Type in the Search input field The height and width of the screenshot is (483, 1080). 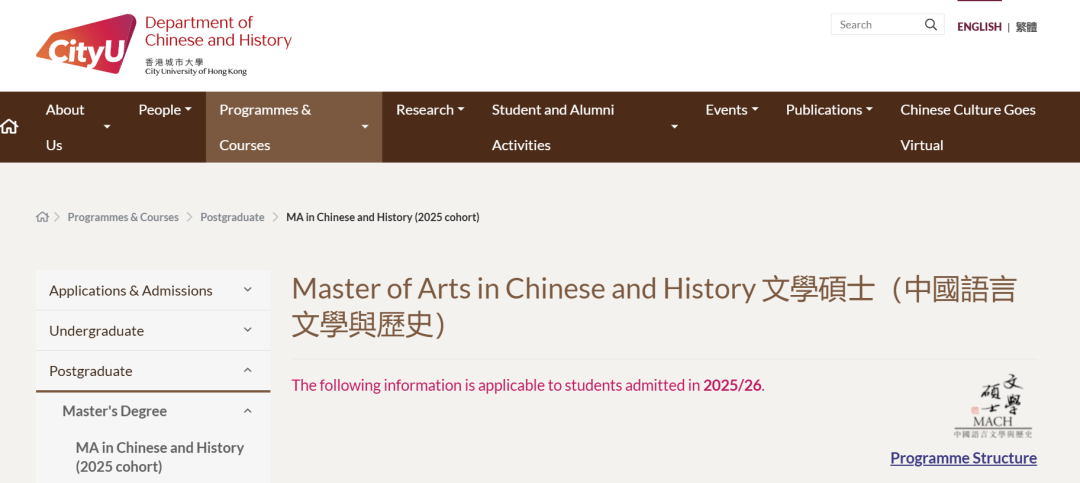click(x=875, y=25)
